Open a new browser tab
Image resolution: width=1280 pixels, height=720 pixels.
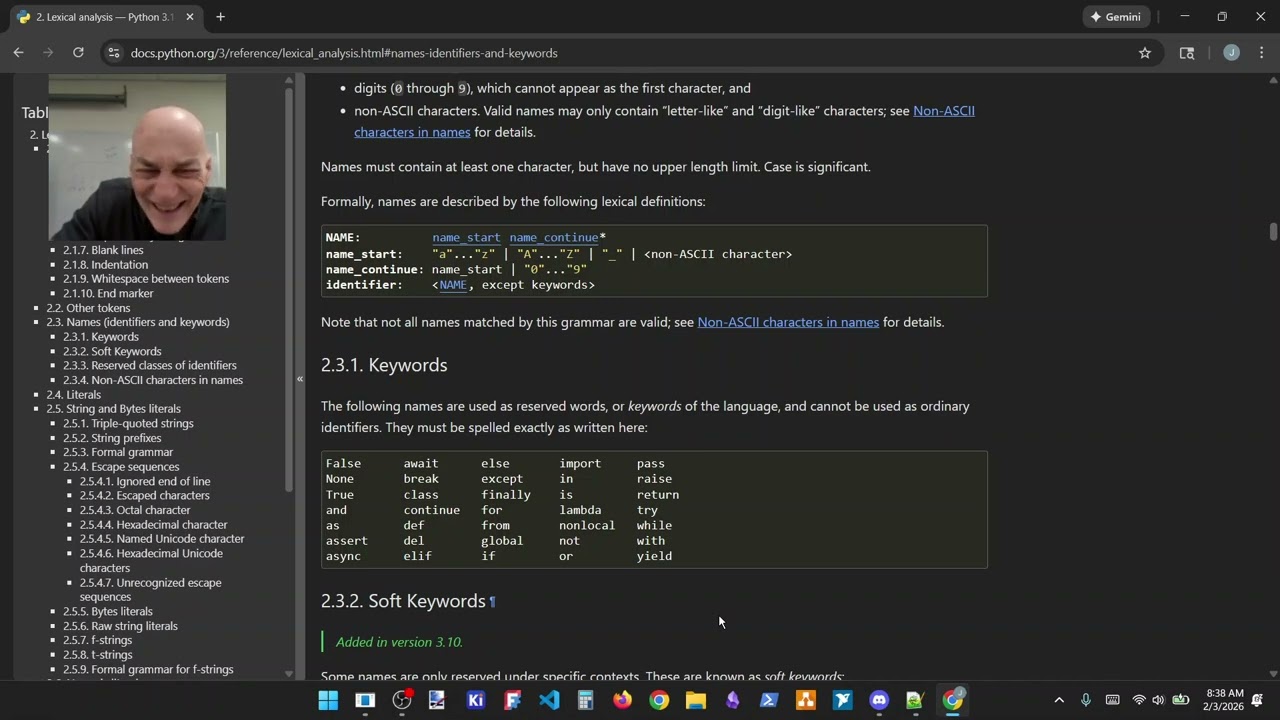click(x=220, y=17)
